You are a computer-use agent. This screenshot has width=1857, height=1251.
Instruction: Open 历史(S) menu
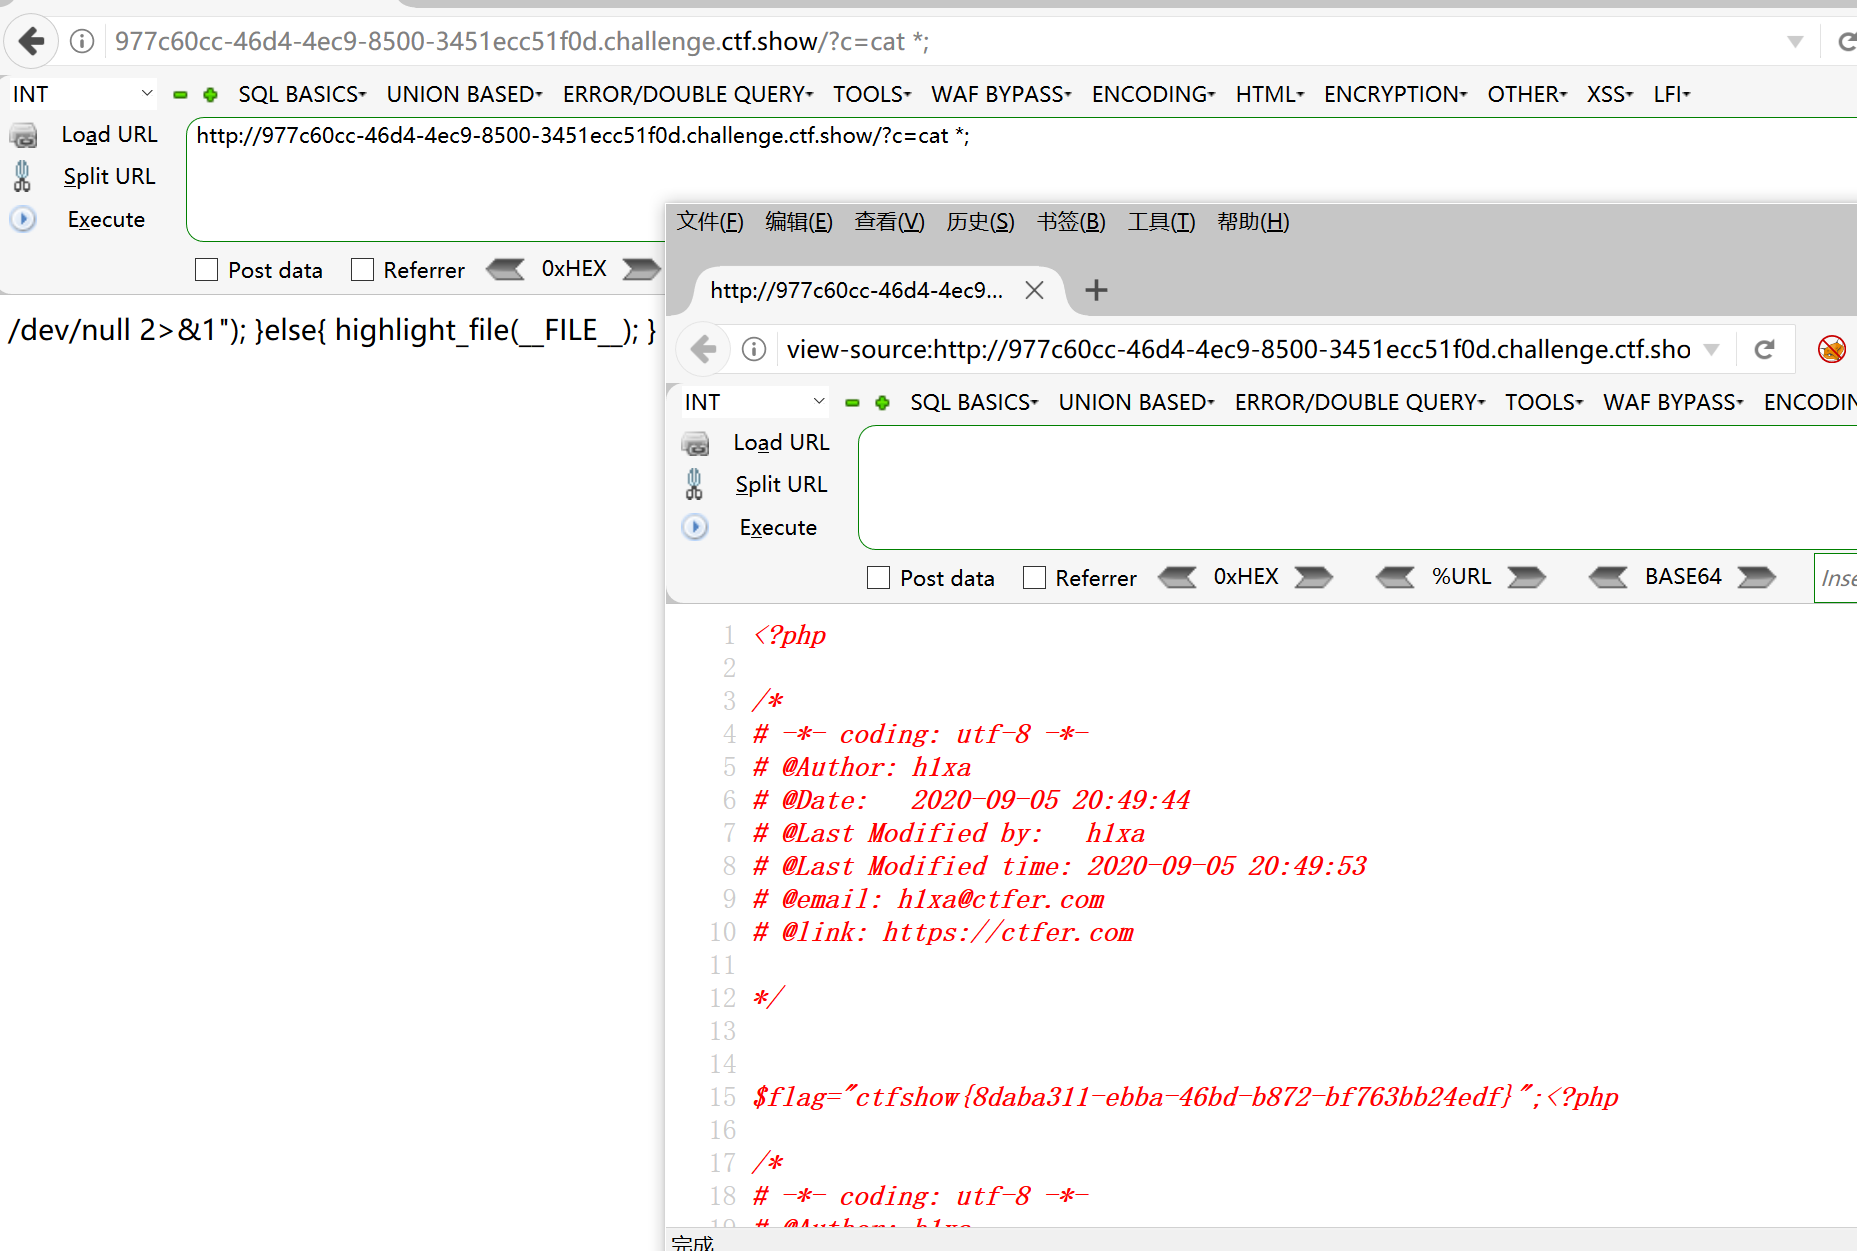(x=980, y=222)
